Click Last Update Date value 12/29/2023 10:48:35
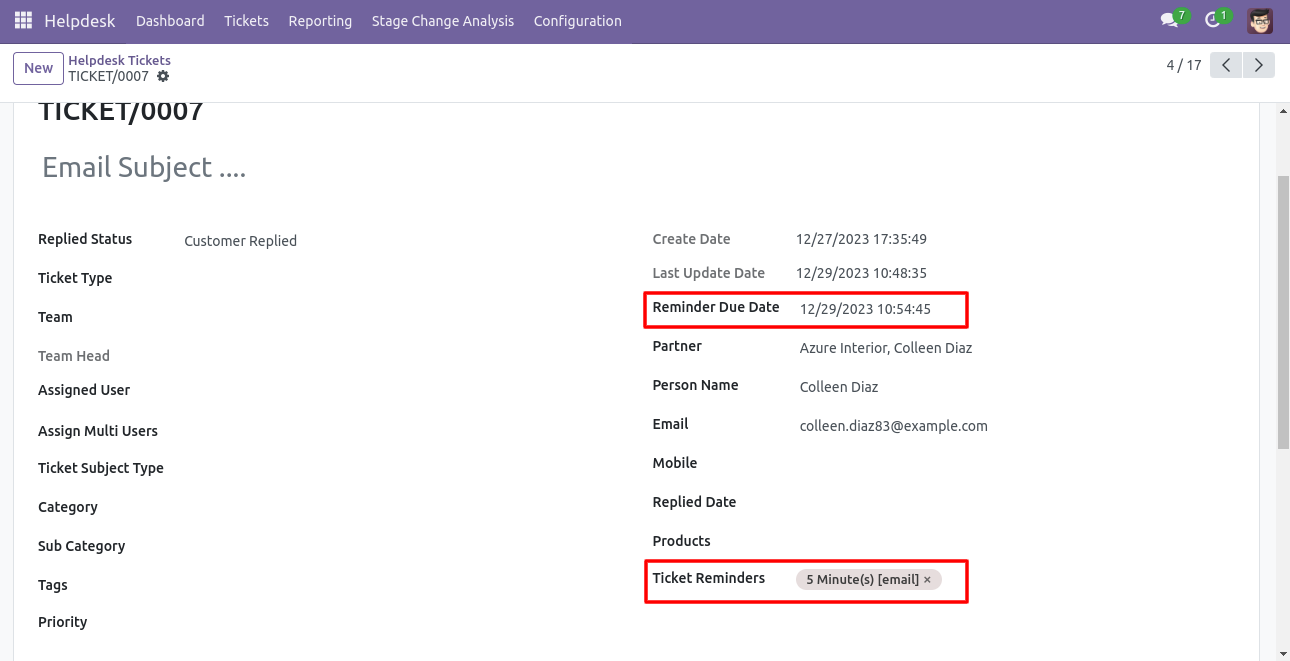This screenshot has width=1290, height=661. [x=861, y=274]
